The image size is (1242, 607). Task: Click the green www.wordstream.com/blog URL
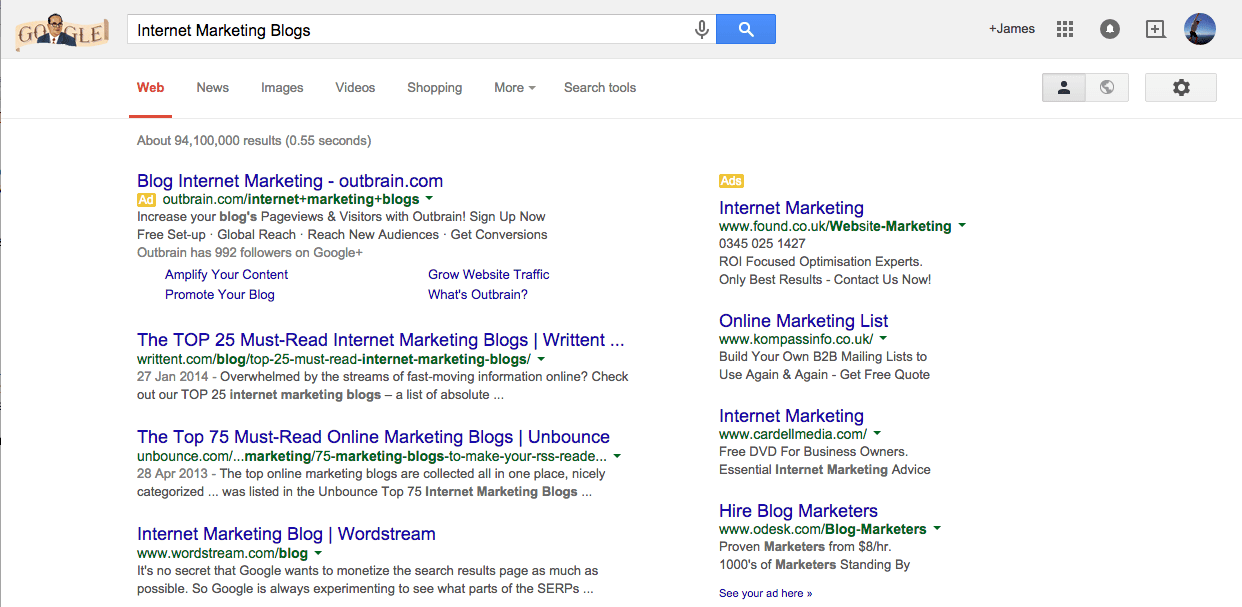click(222, 553)
